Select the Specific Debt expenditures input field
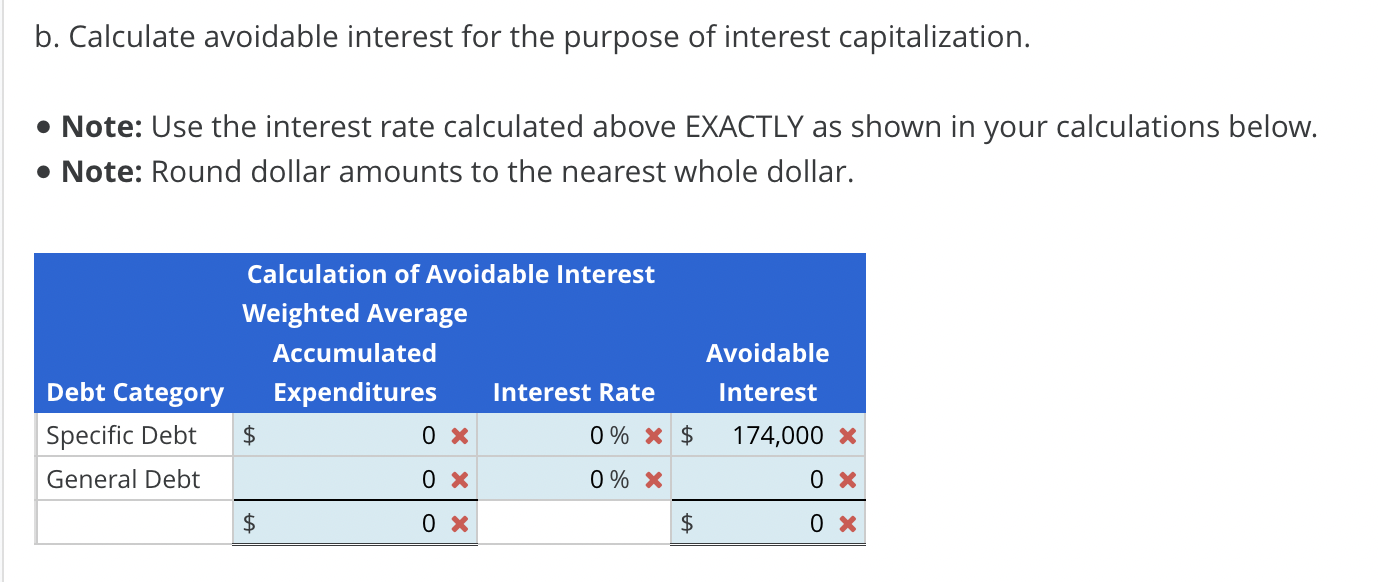Viewport: 1378px width, 582px height. 370,435
